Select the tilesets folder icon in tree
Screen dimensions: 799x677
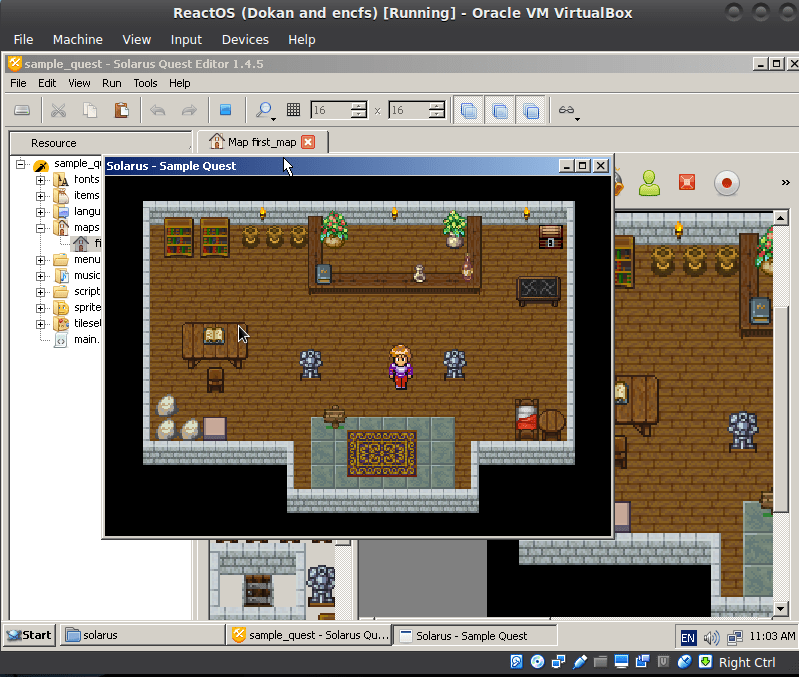point(61,323)
